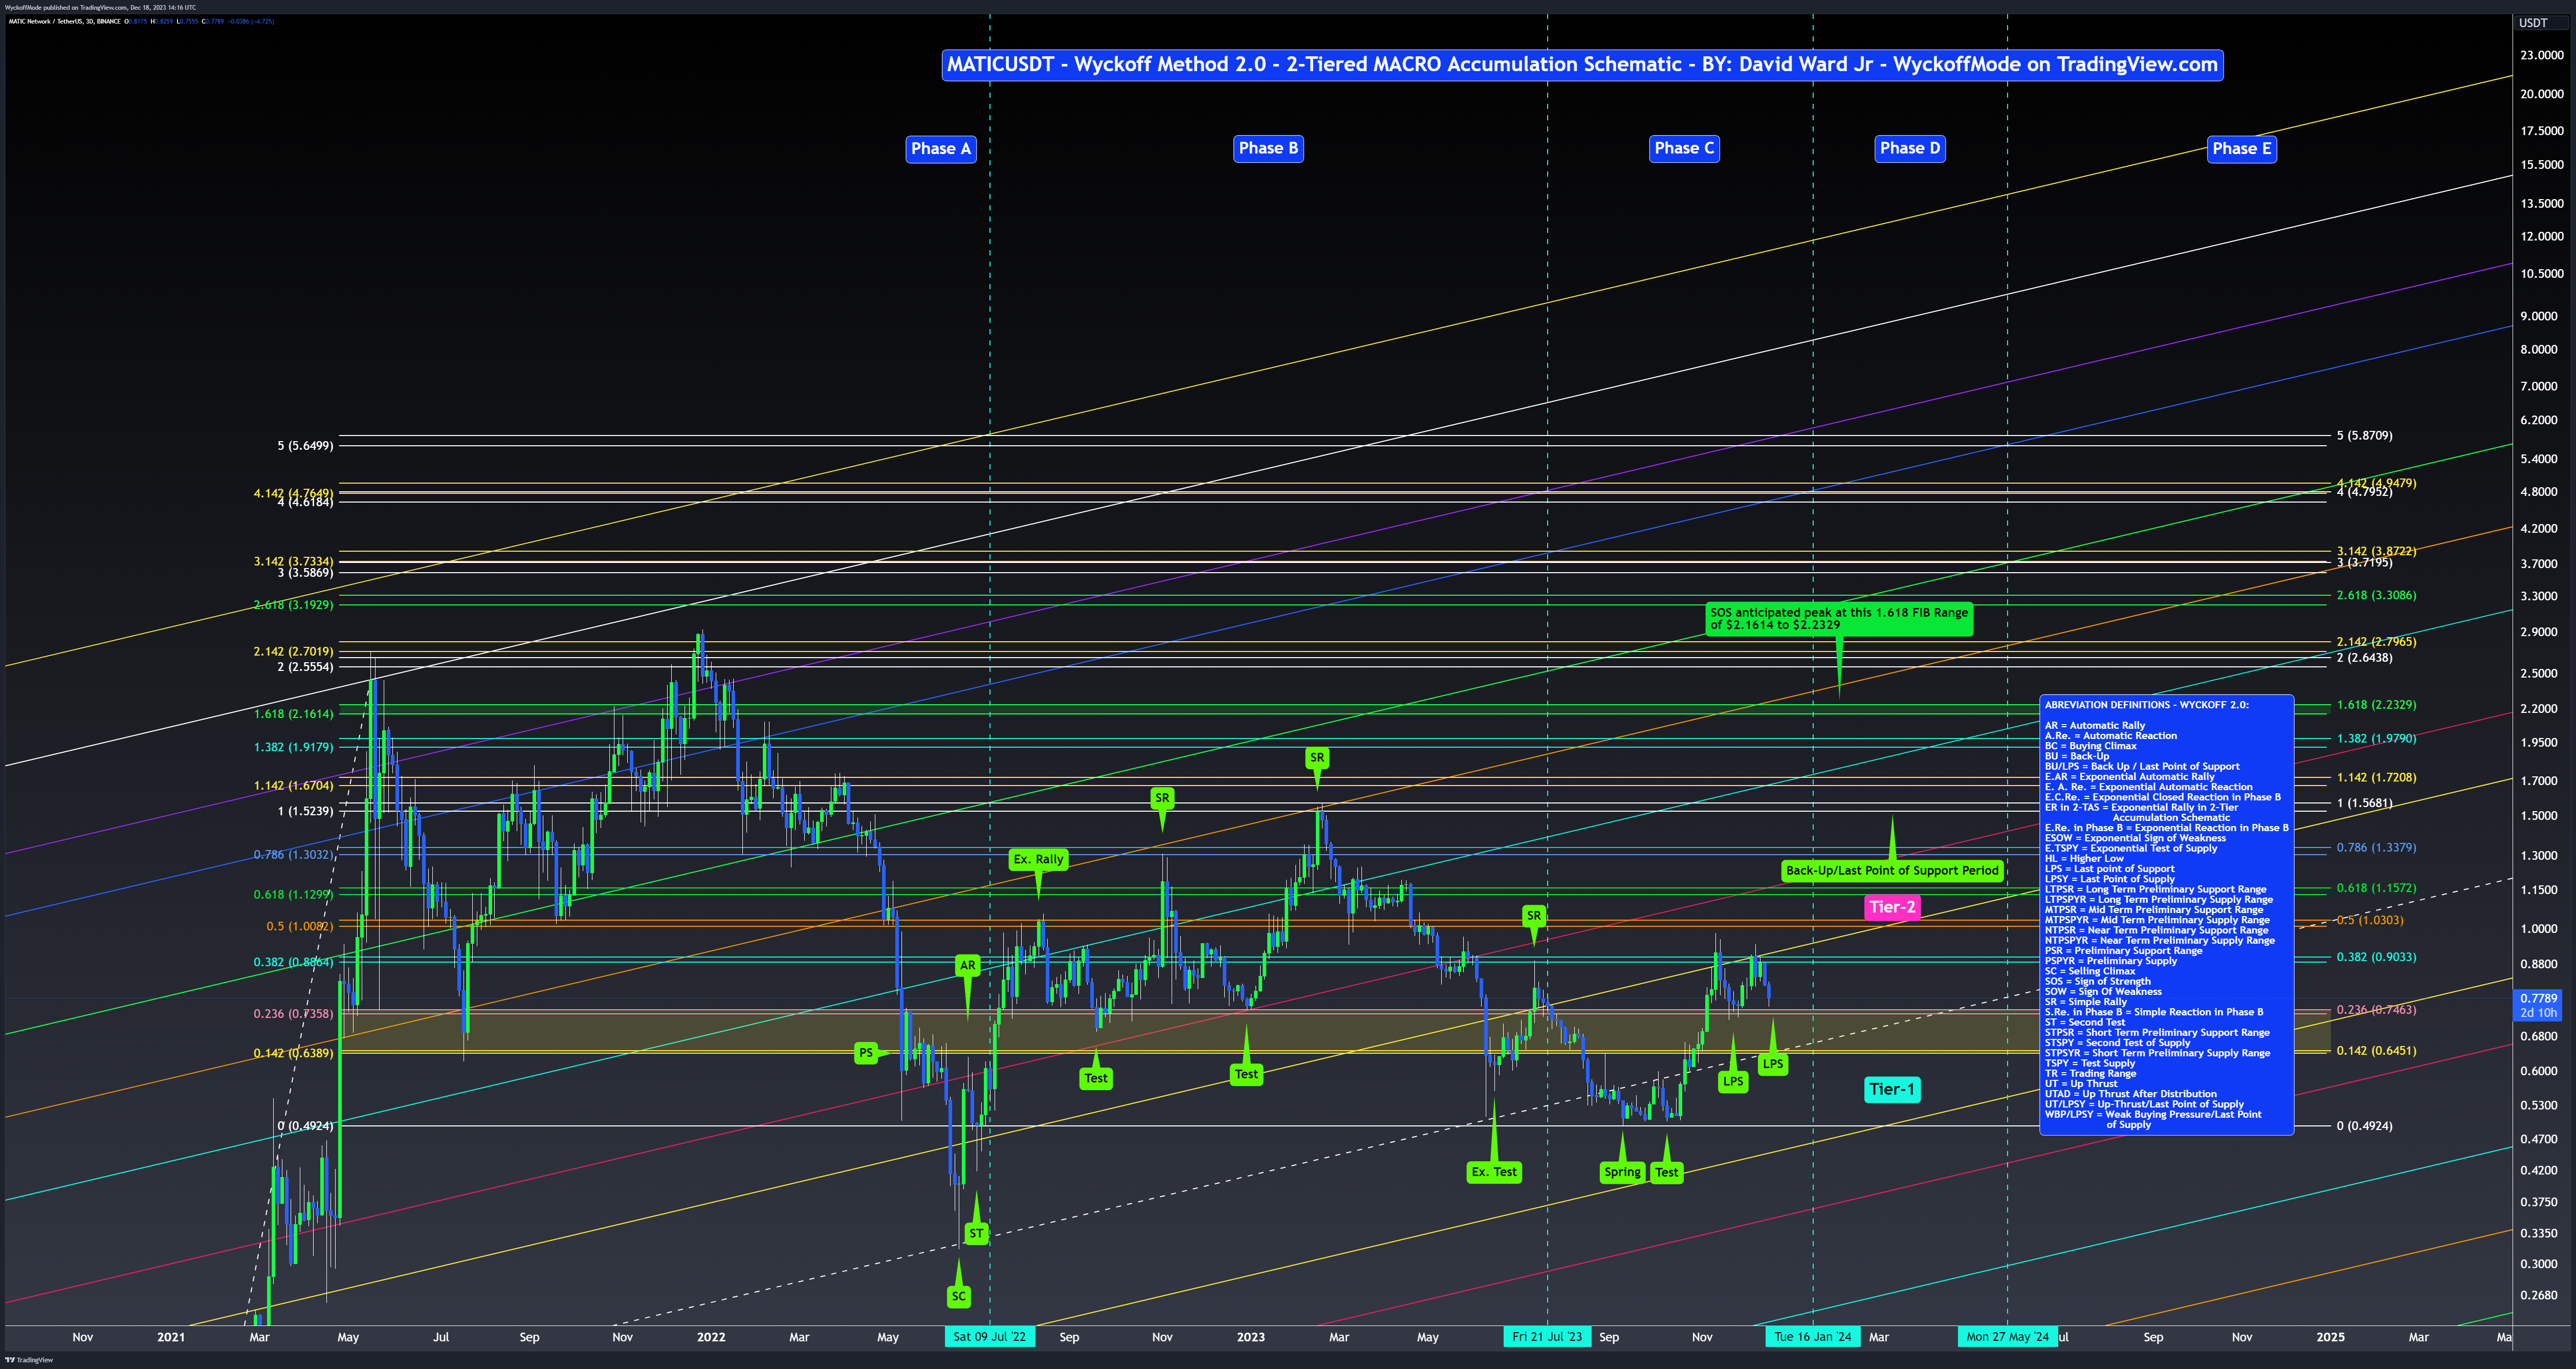Click the left Fib label 0.236 (0.7358)
This screenshot has height=1369, width=2576.
pos(293,1014)
